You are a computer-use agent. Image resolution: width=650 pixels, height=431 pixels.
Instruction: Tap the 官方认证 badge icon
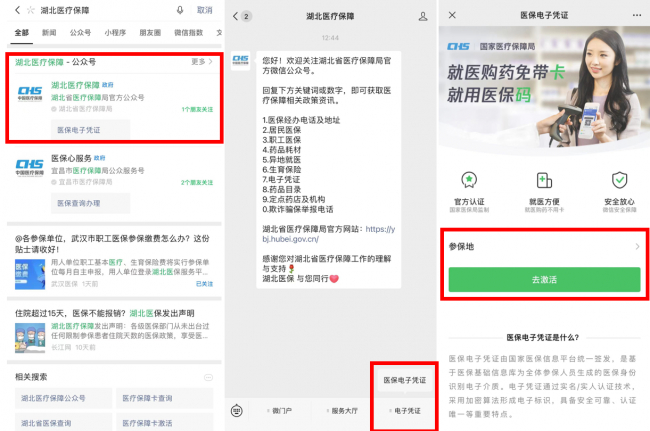469,180
